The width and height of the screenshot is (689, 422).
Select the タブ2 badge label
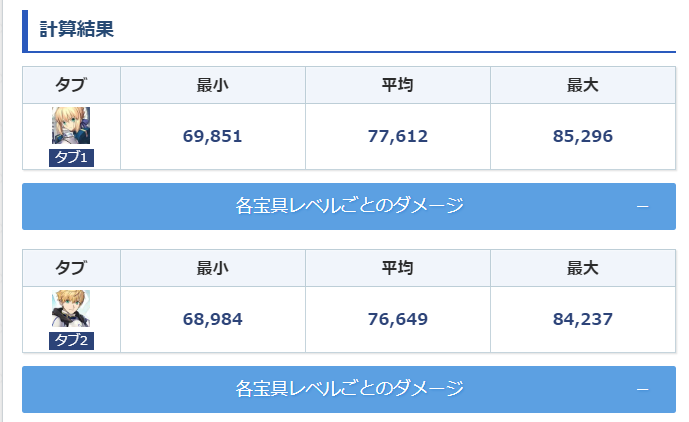pos(71,341)
